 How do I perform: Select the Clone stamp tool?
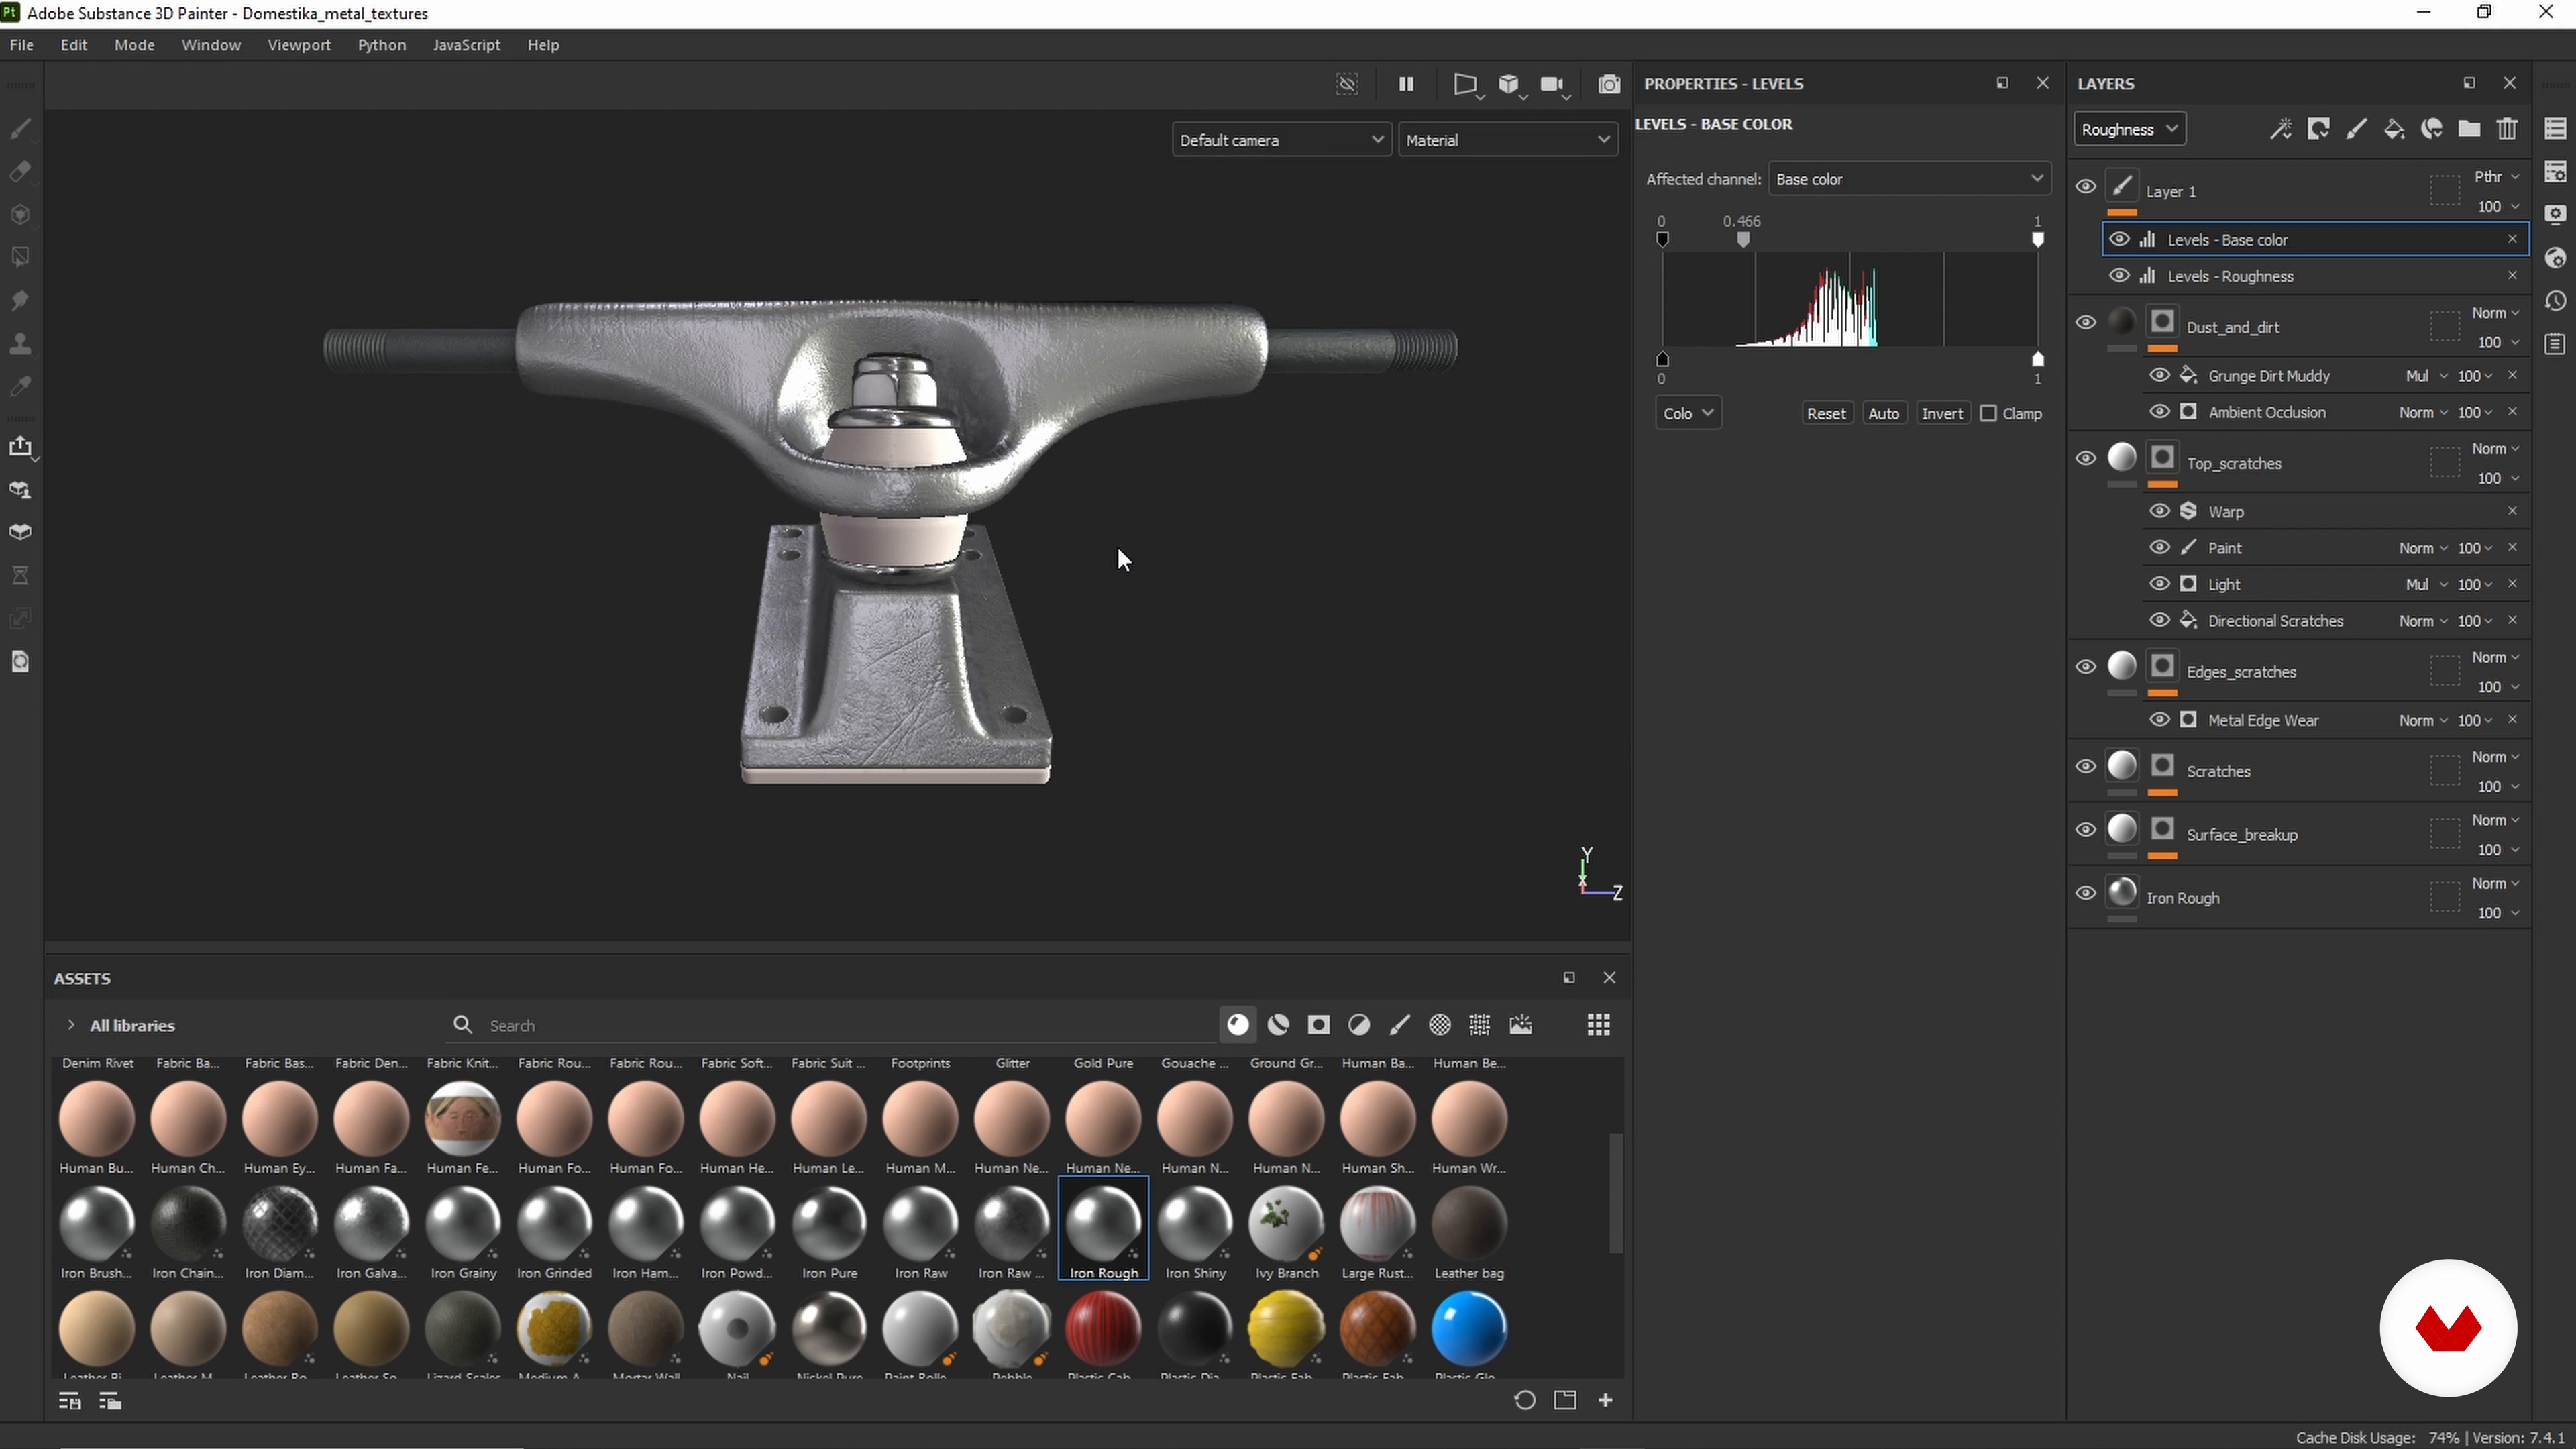(20, 343)
